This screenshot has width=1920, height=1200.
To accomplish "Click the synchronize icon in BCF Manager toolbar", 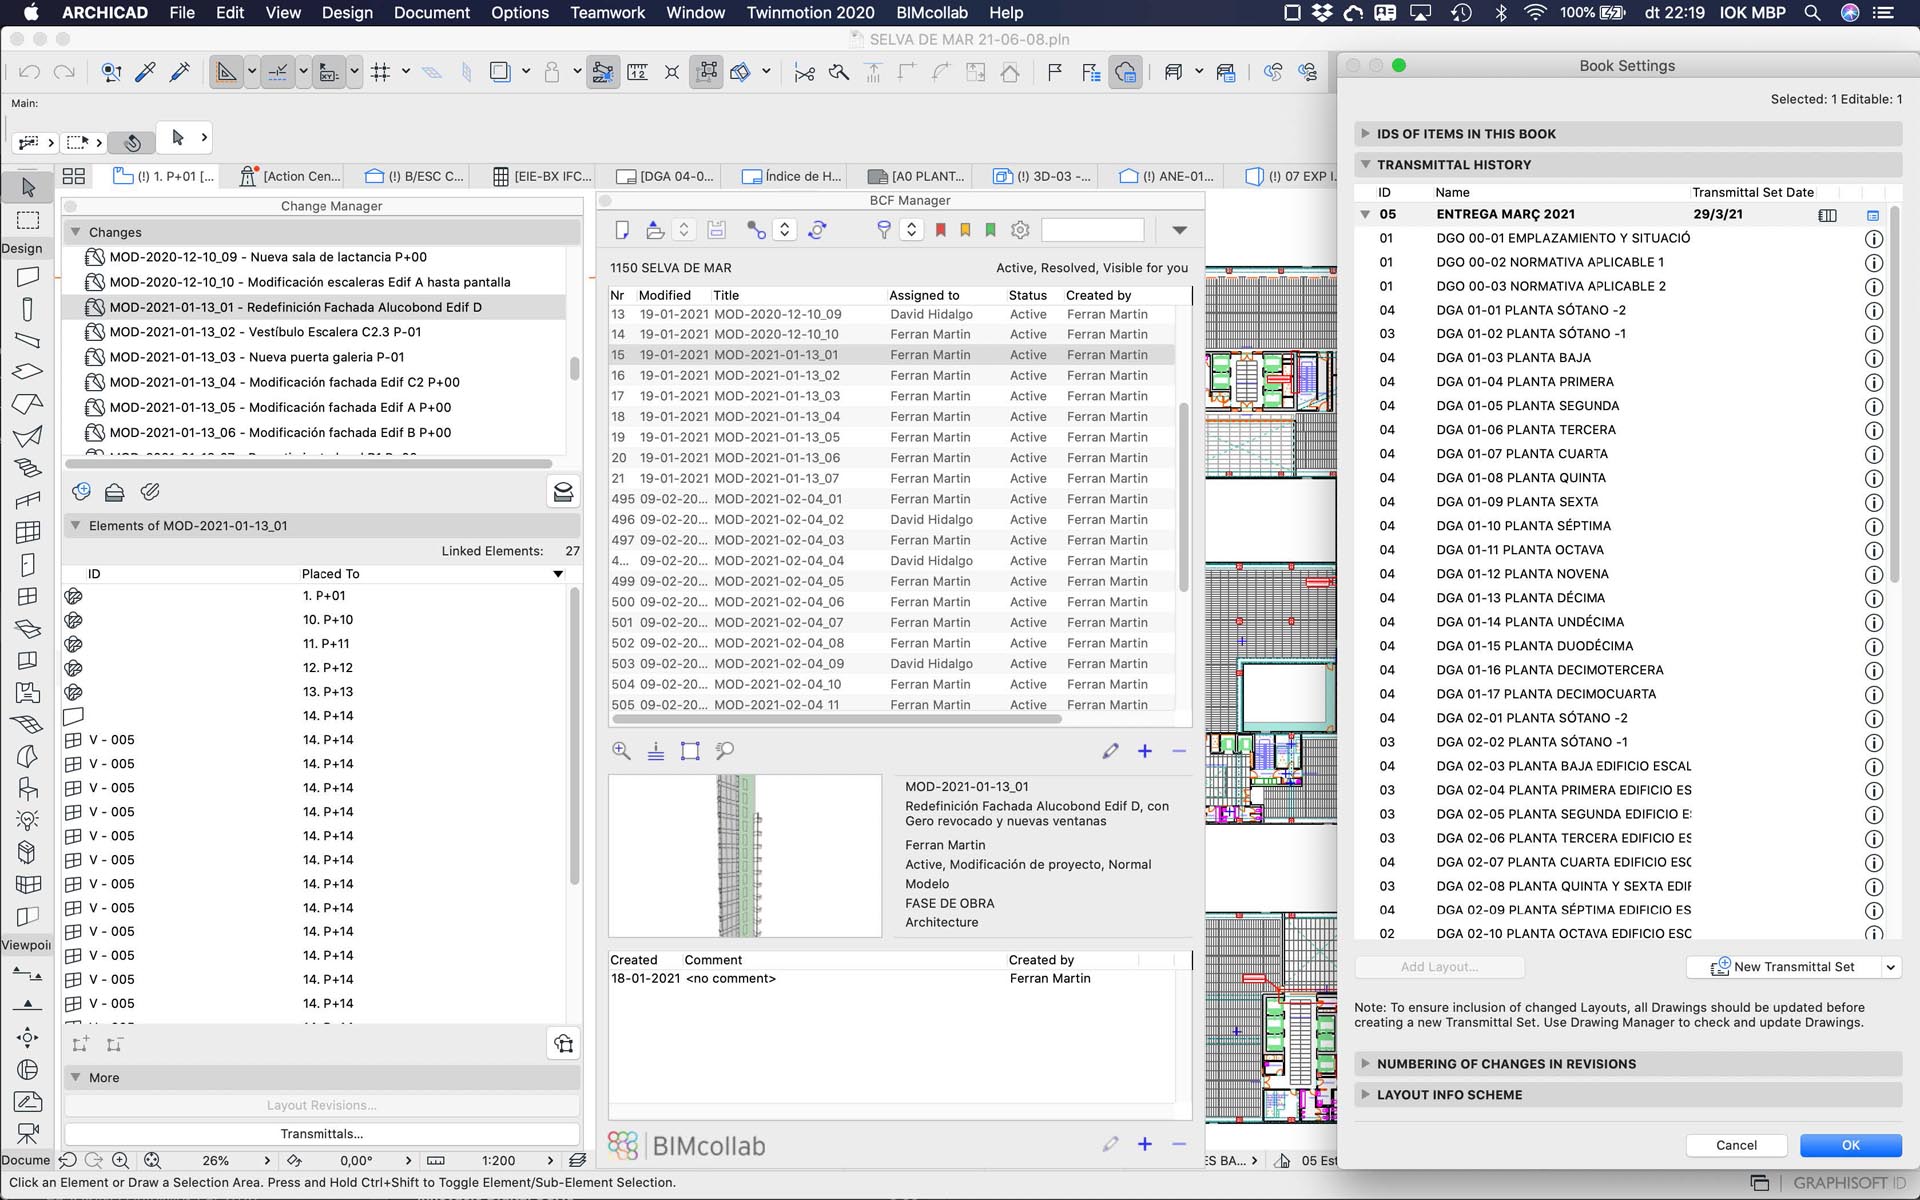I will [817, 231].
